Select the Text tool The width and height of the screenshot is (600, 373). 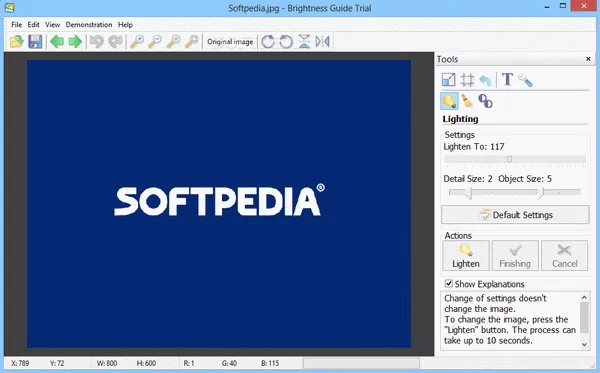[x=507, y=80]
